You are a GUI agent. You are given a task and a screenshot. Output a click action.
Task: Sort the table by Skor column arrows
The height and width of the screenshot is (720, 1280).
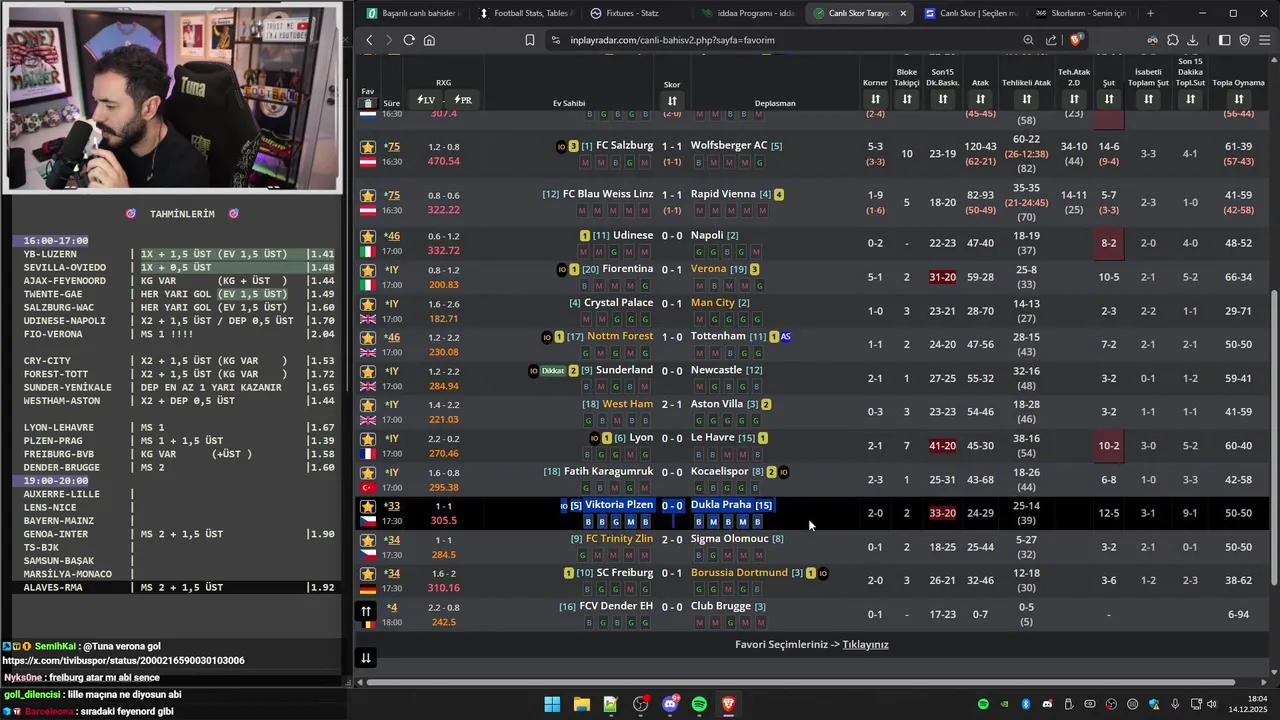[672, 101]
